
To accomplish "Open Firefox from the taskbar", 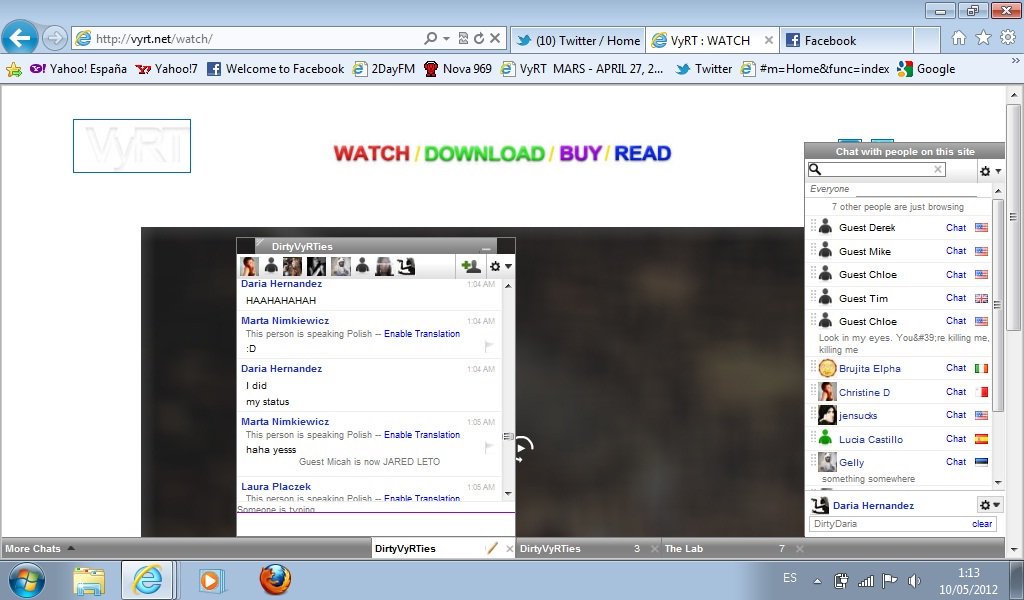I will (x=275, y=580).
